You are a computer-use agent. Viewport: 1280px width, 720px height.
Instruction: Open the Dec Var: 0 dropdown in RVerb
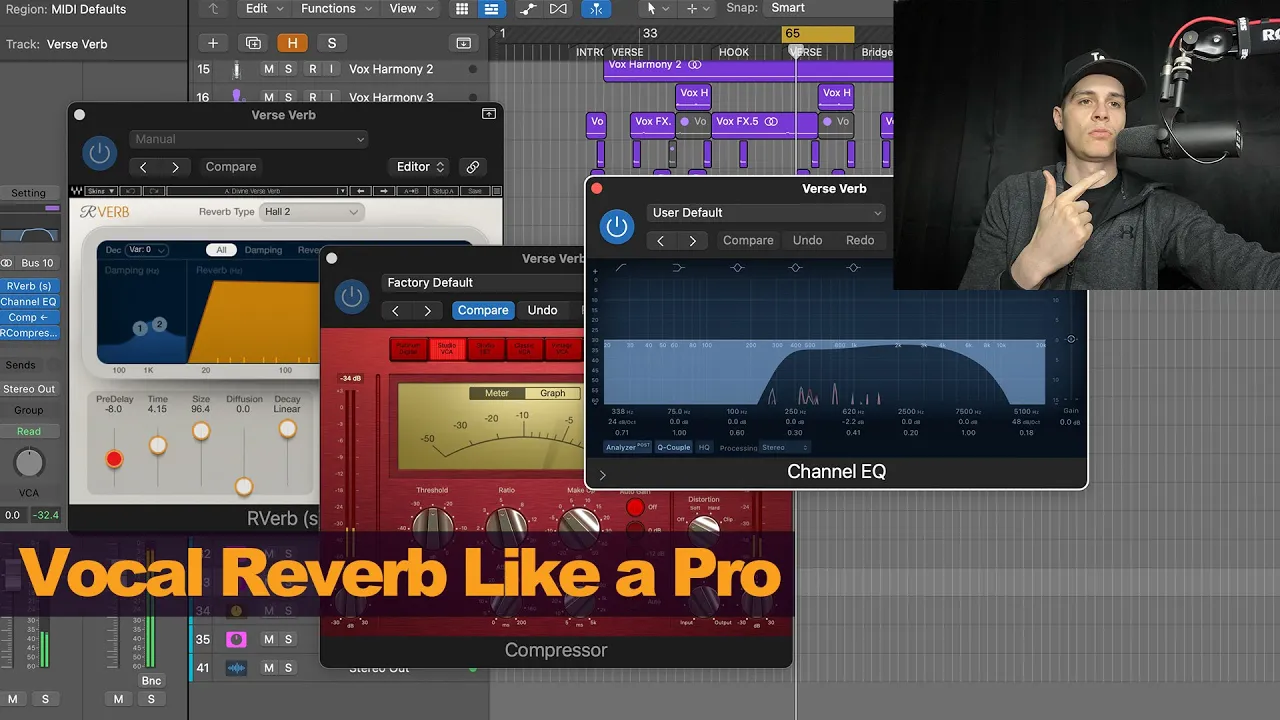[145, 250]
